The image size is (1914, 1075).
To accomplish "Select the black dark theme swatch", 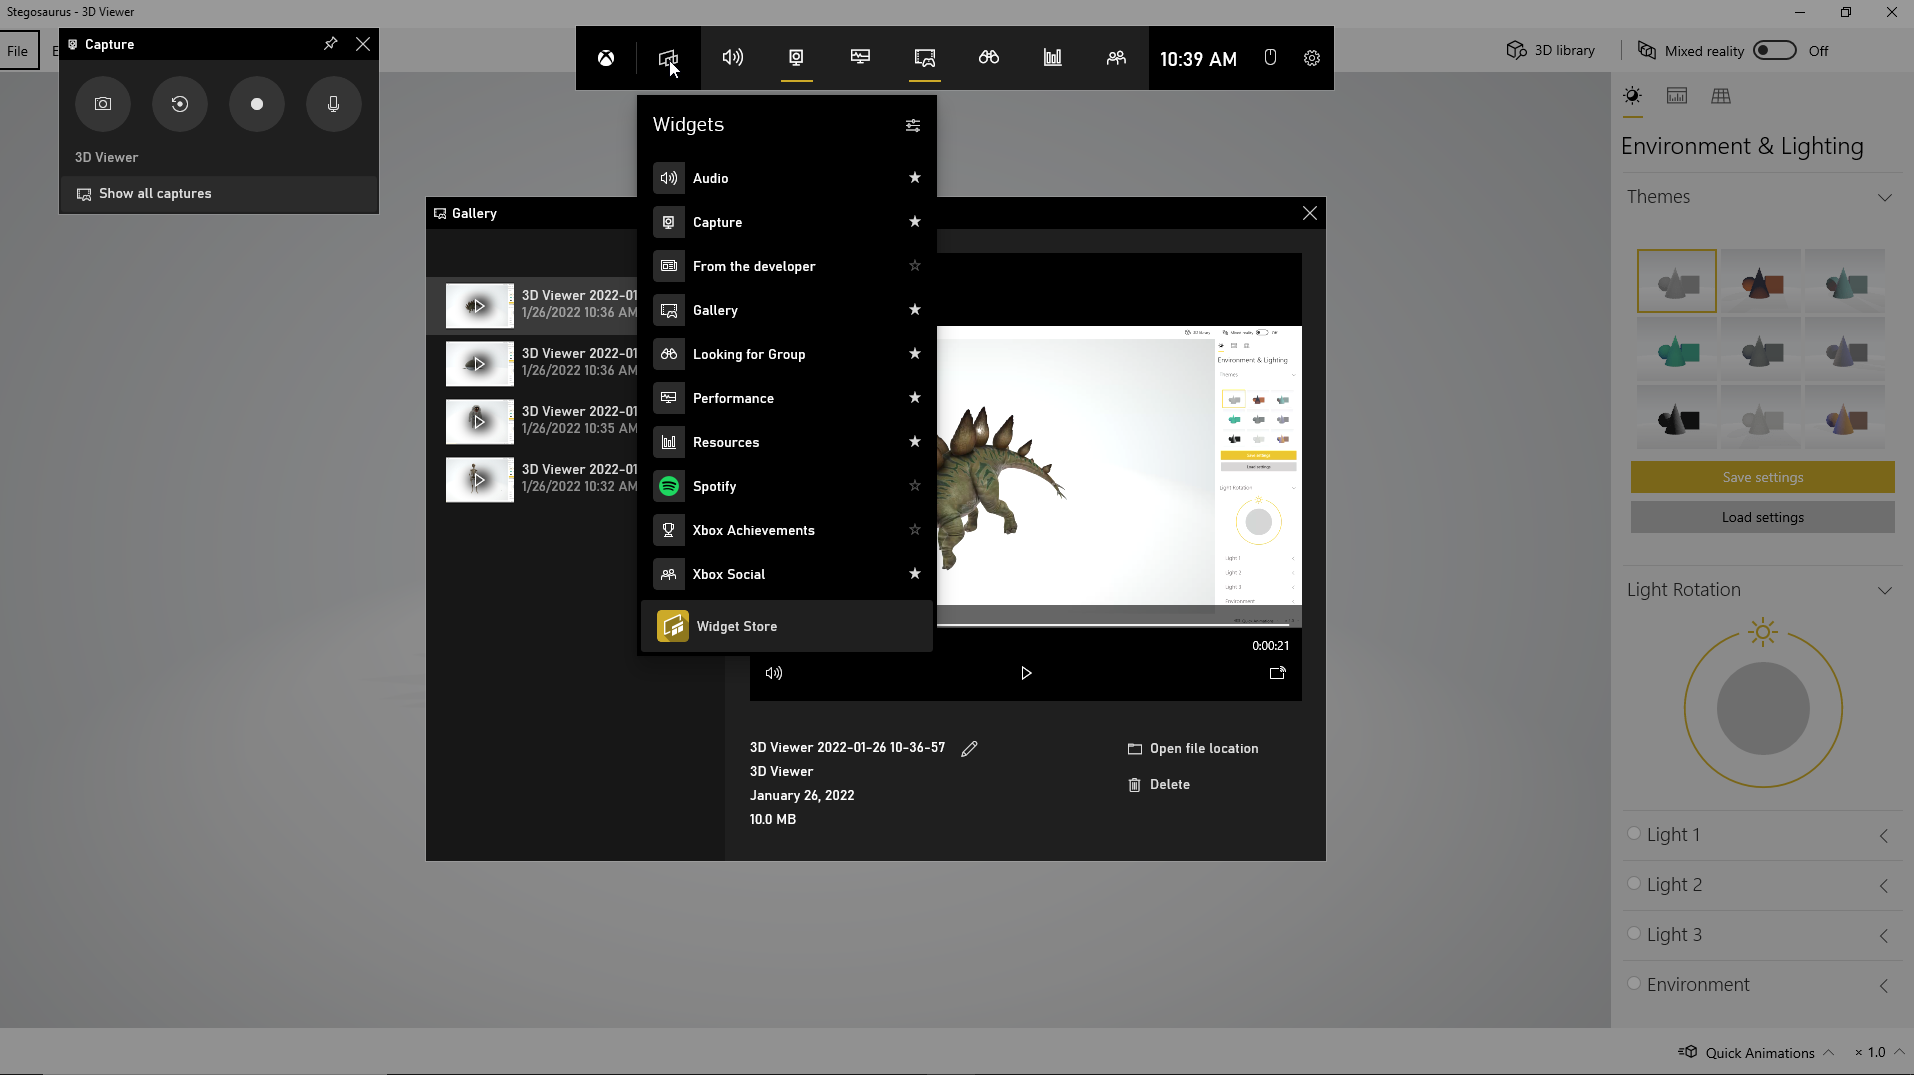I will coord(1677,417).
